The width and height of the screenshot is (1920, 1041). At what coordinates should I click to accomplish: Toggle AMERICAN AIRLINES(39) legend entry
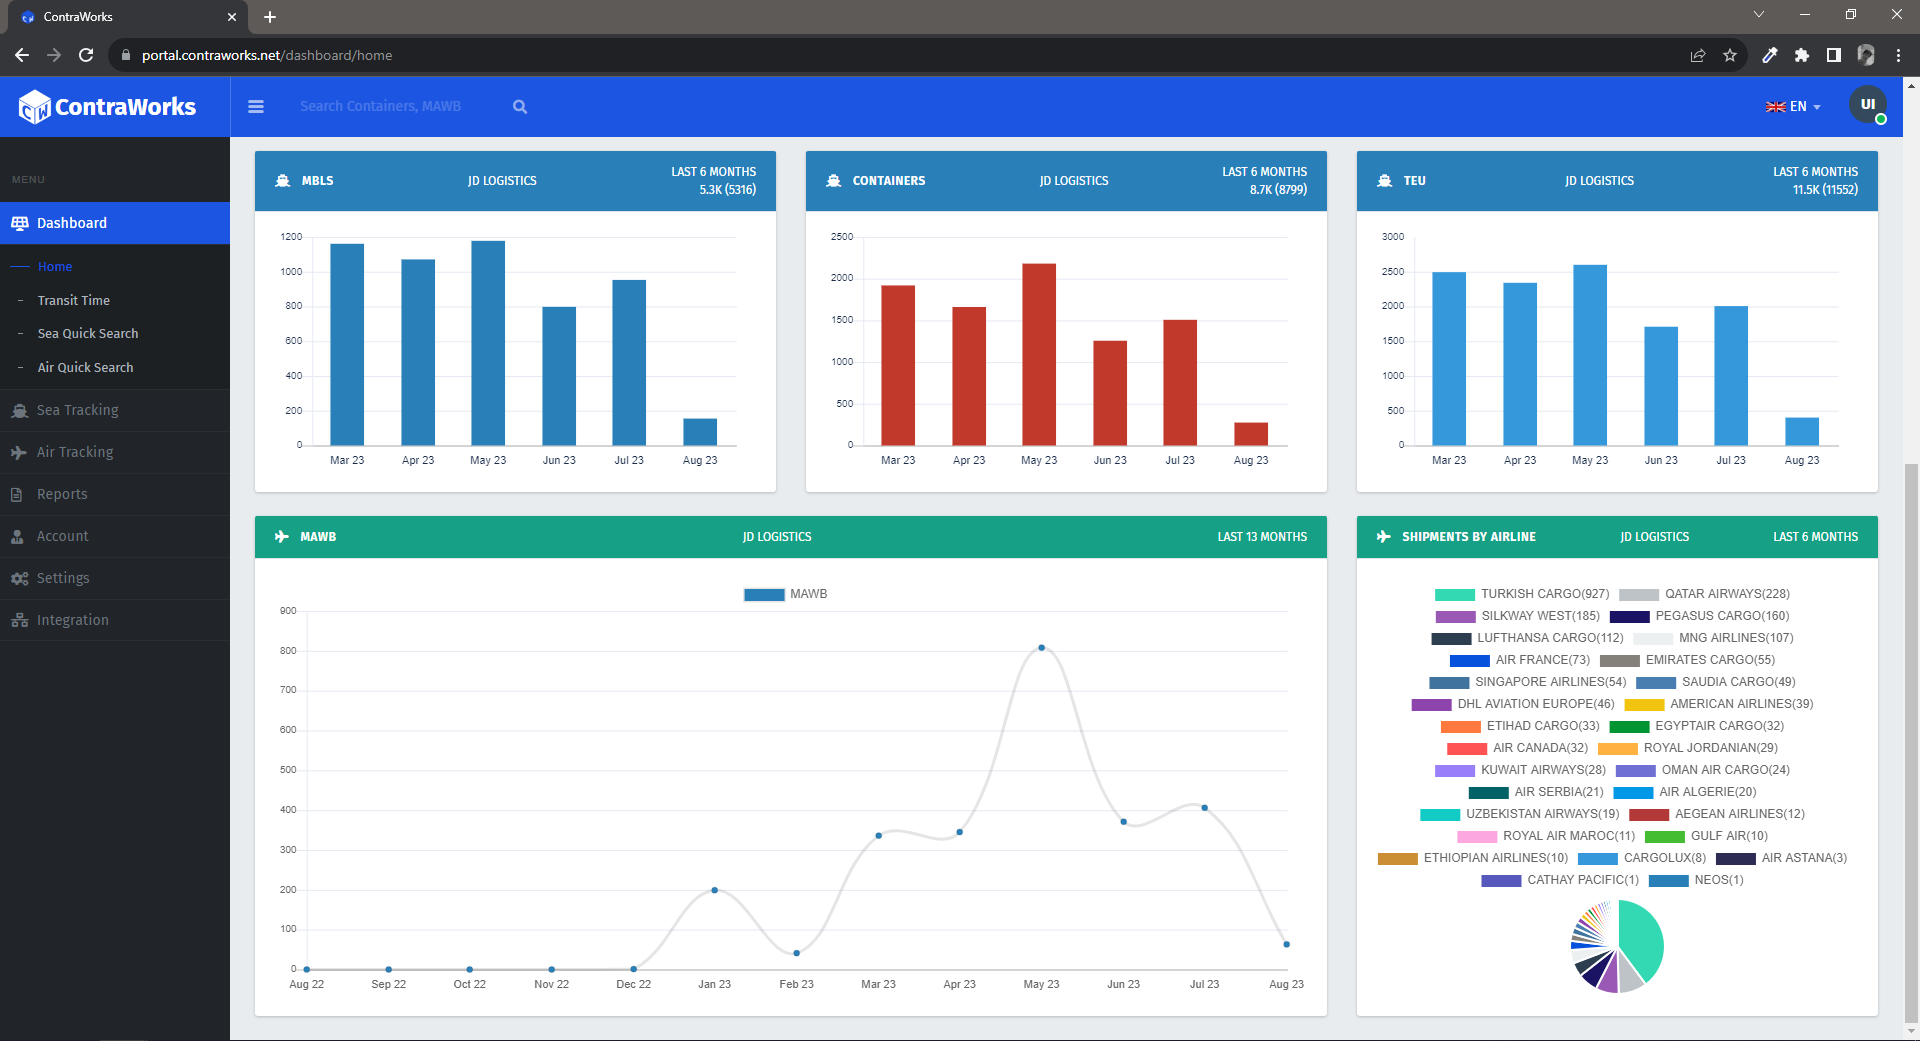tap(1719, 704)
